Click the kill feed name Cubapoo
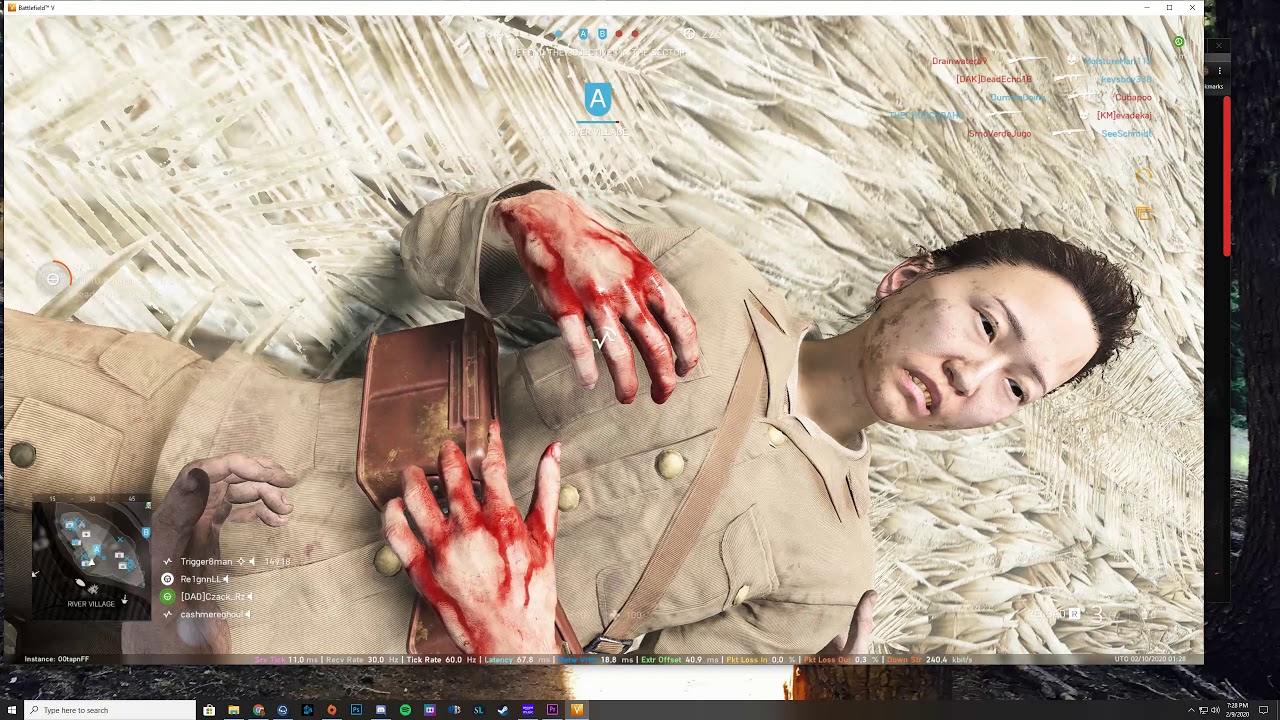 [1133, 97]
